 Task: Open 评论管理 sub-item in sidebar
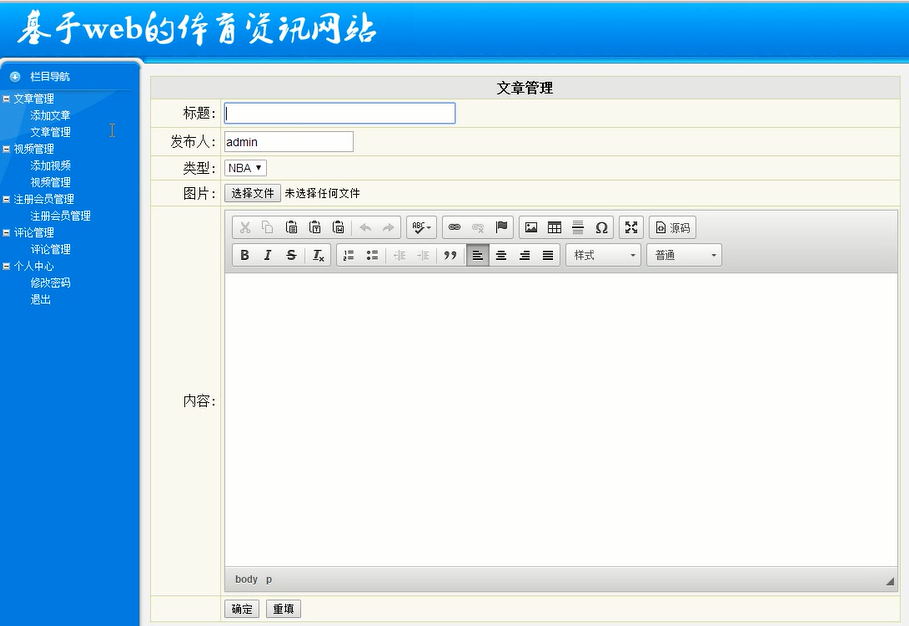(x=50, y=249)
